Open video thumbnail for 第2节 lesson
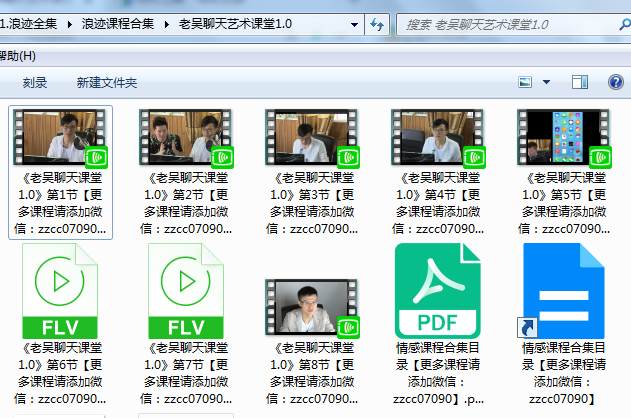This screenshot has height=418, width=631. coord(186,138)
